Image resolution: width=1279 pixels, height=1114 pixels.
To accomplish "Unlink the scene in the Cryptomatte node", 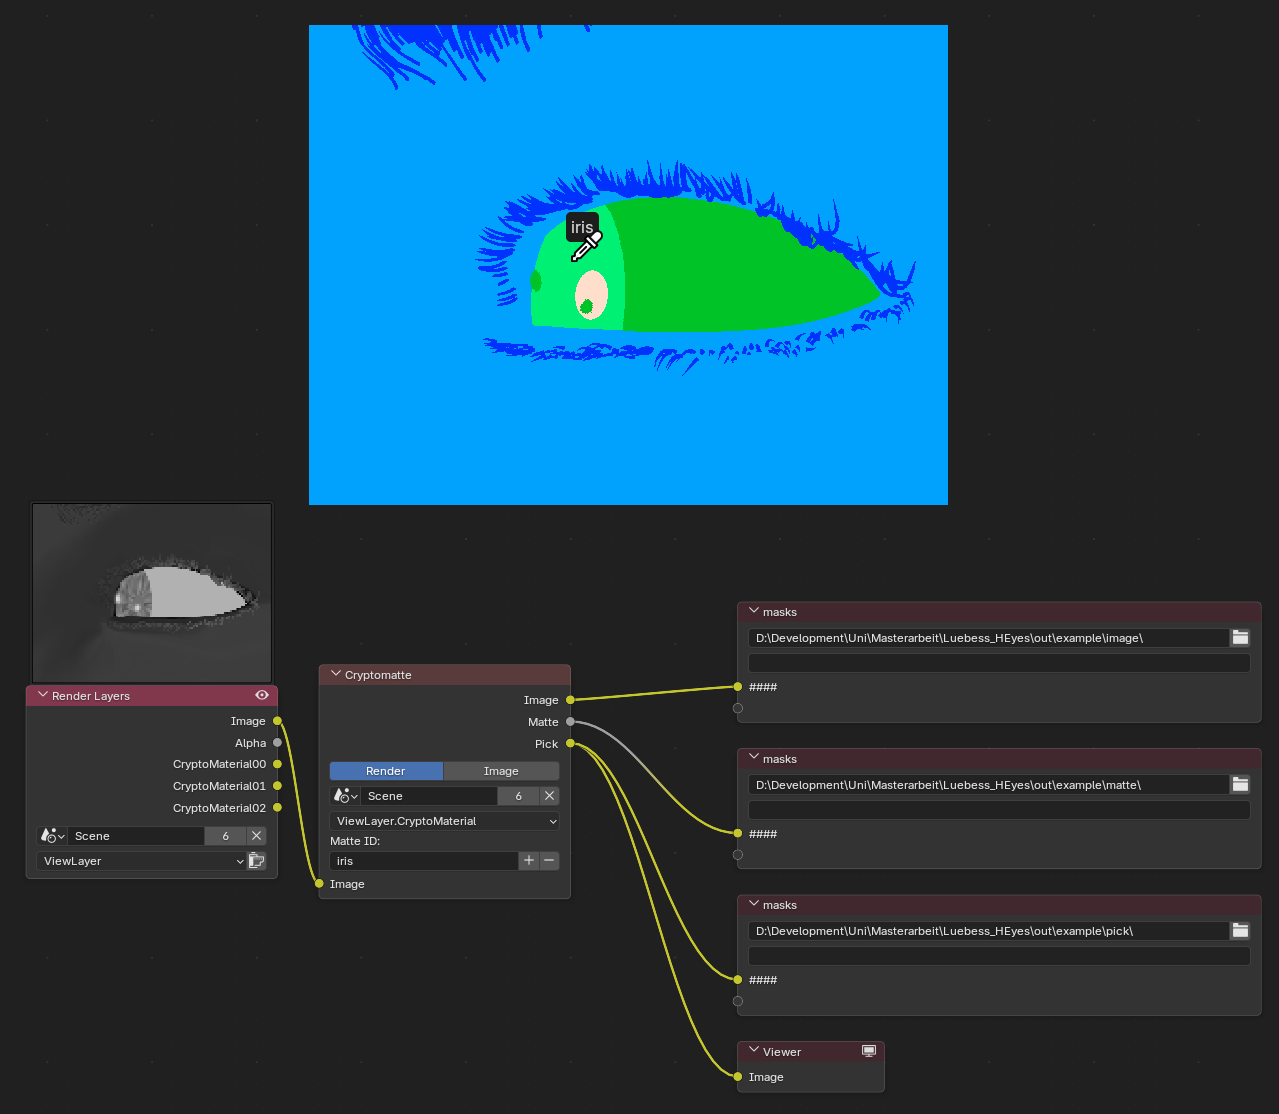I will coord(549,796).
